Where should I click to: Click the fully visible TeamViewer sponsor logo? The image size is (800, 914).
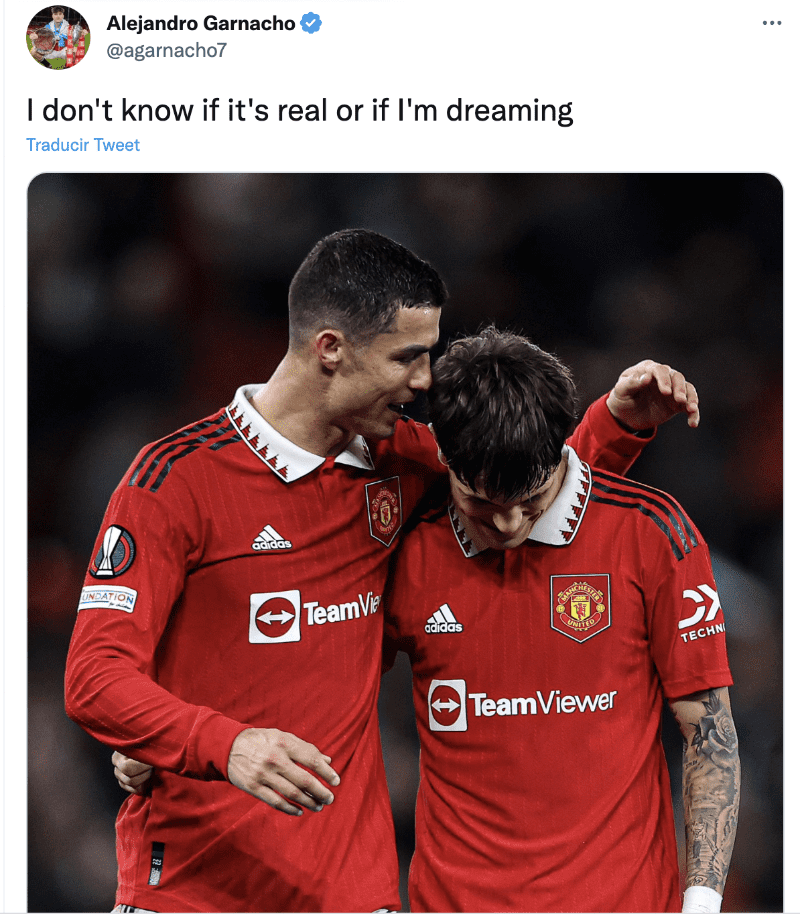click(522, 704)
